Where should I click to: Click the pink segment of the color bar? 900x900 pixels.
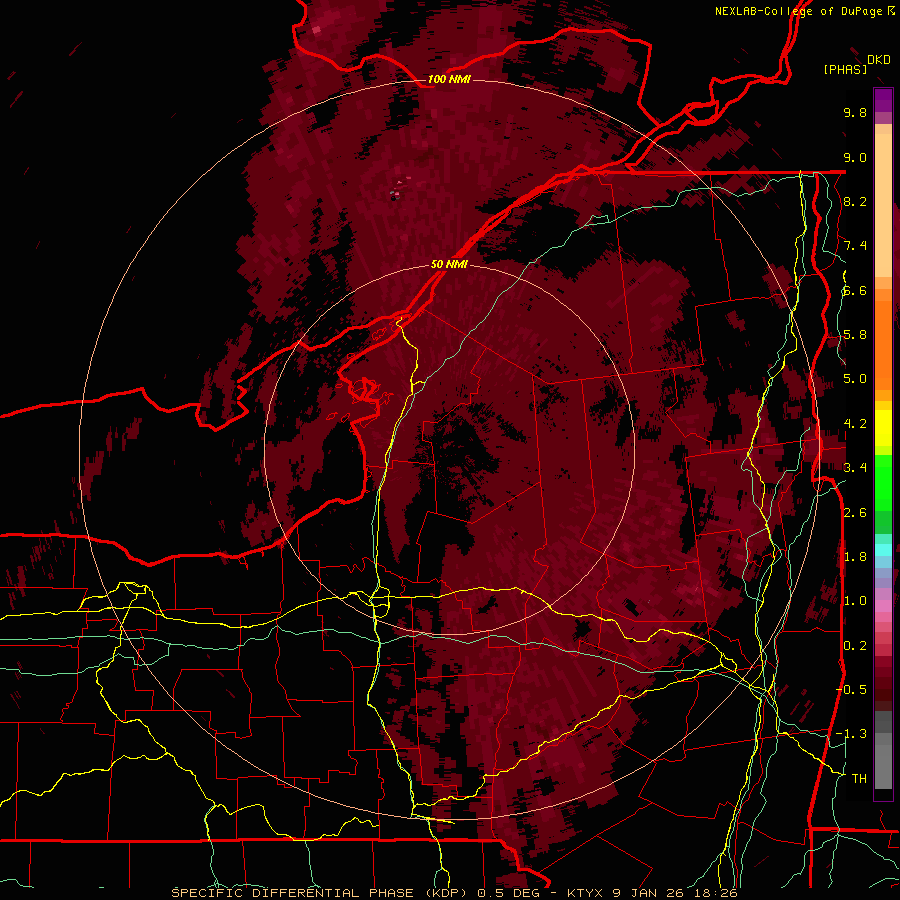tap(883, 605)
